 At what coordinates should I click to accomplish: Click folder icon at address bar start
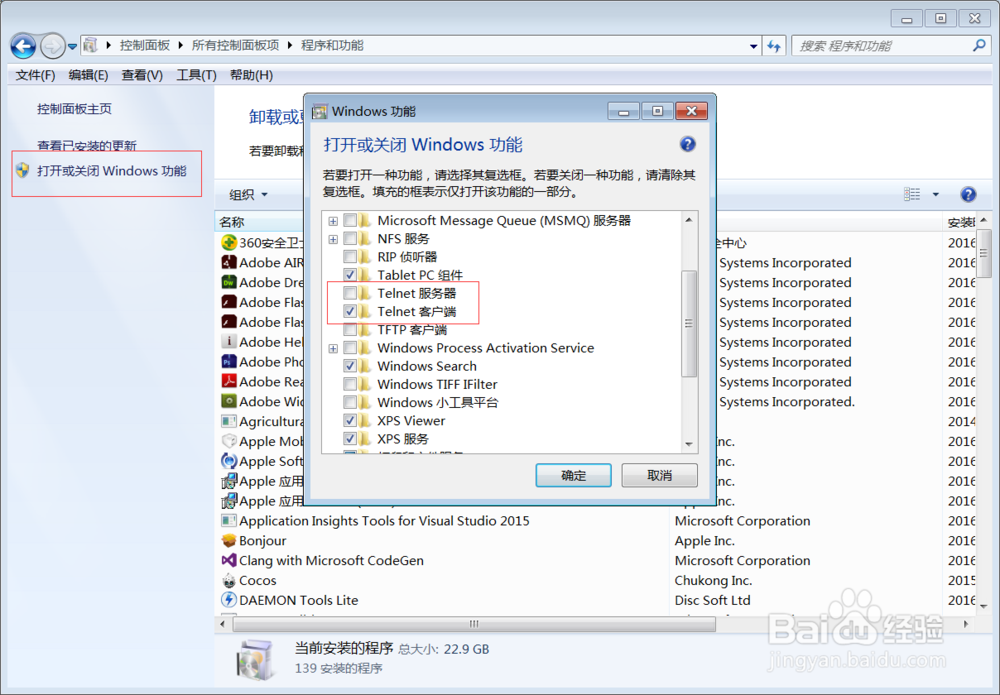(91, 45)
